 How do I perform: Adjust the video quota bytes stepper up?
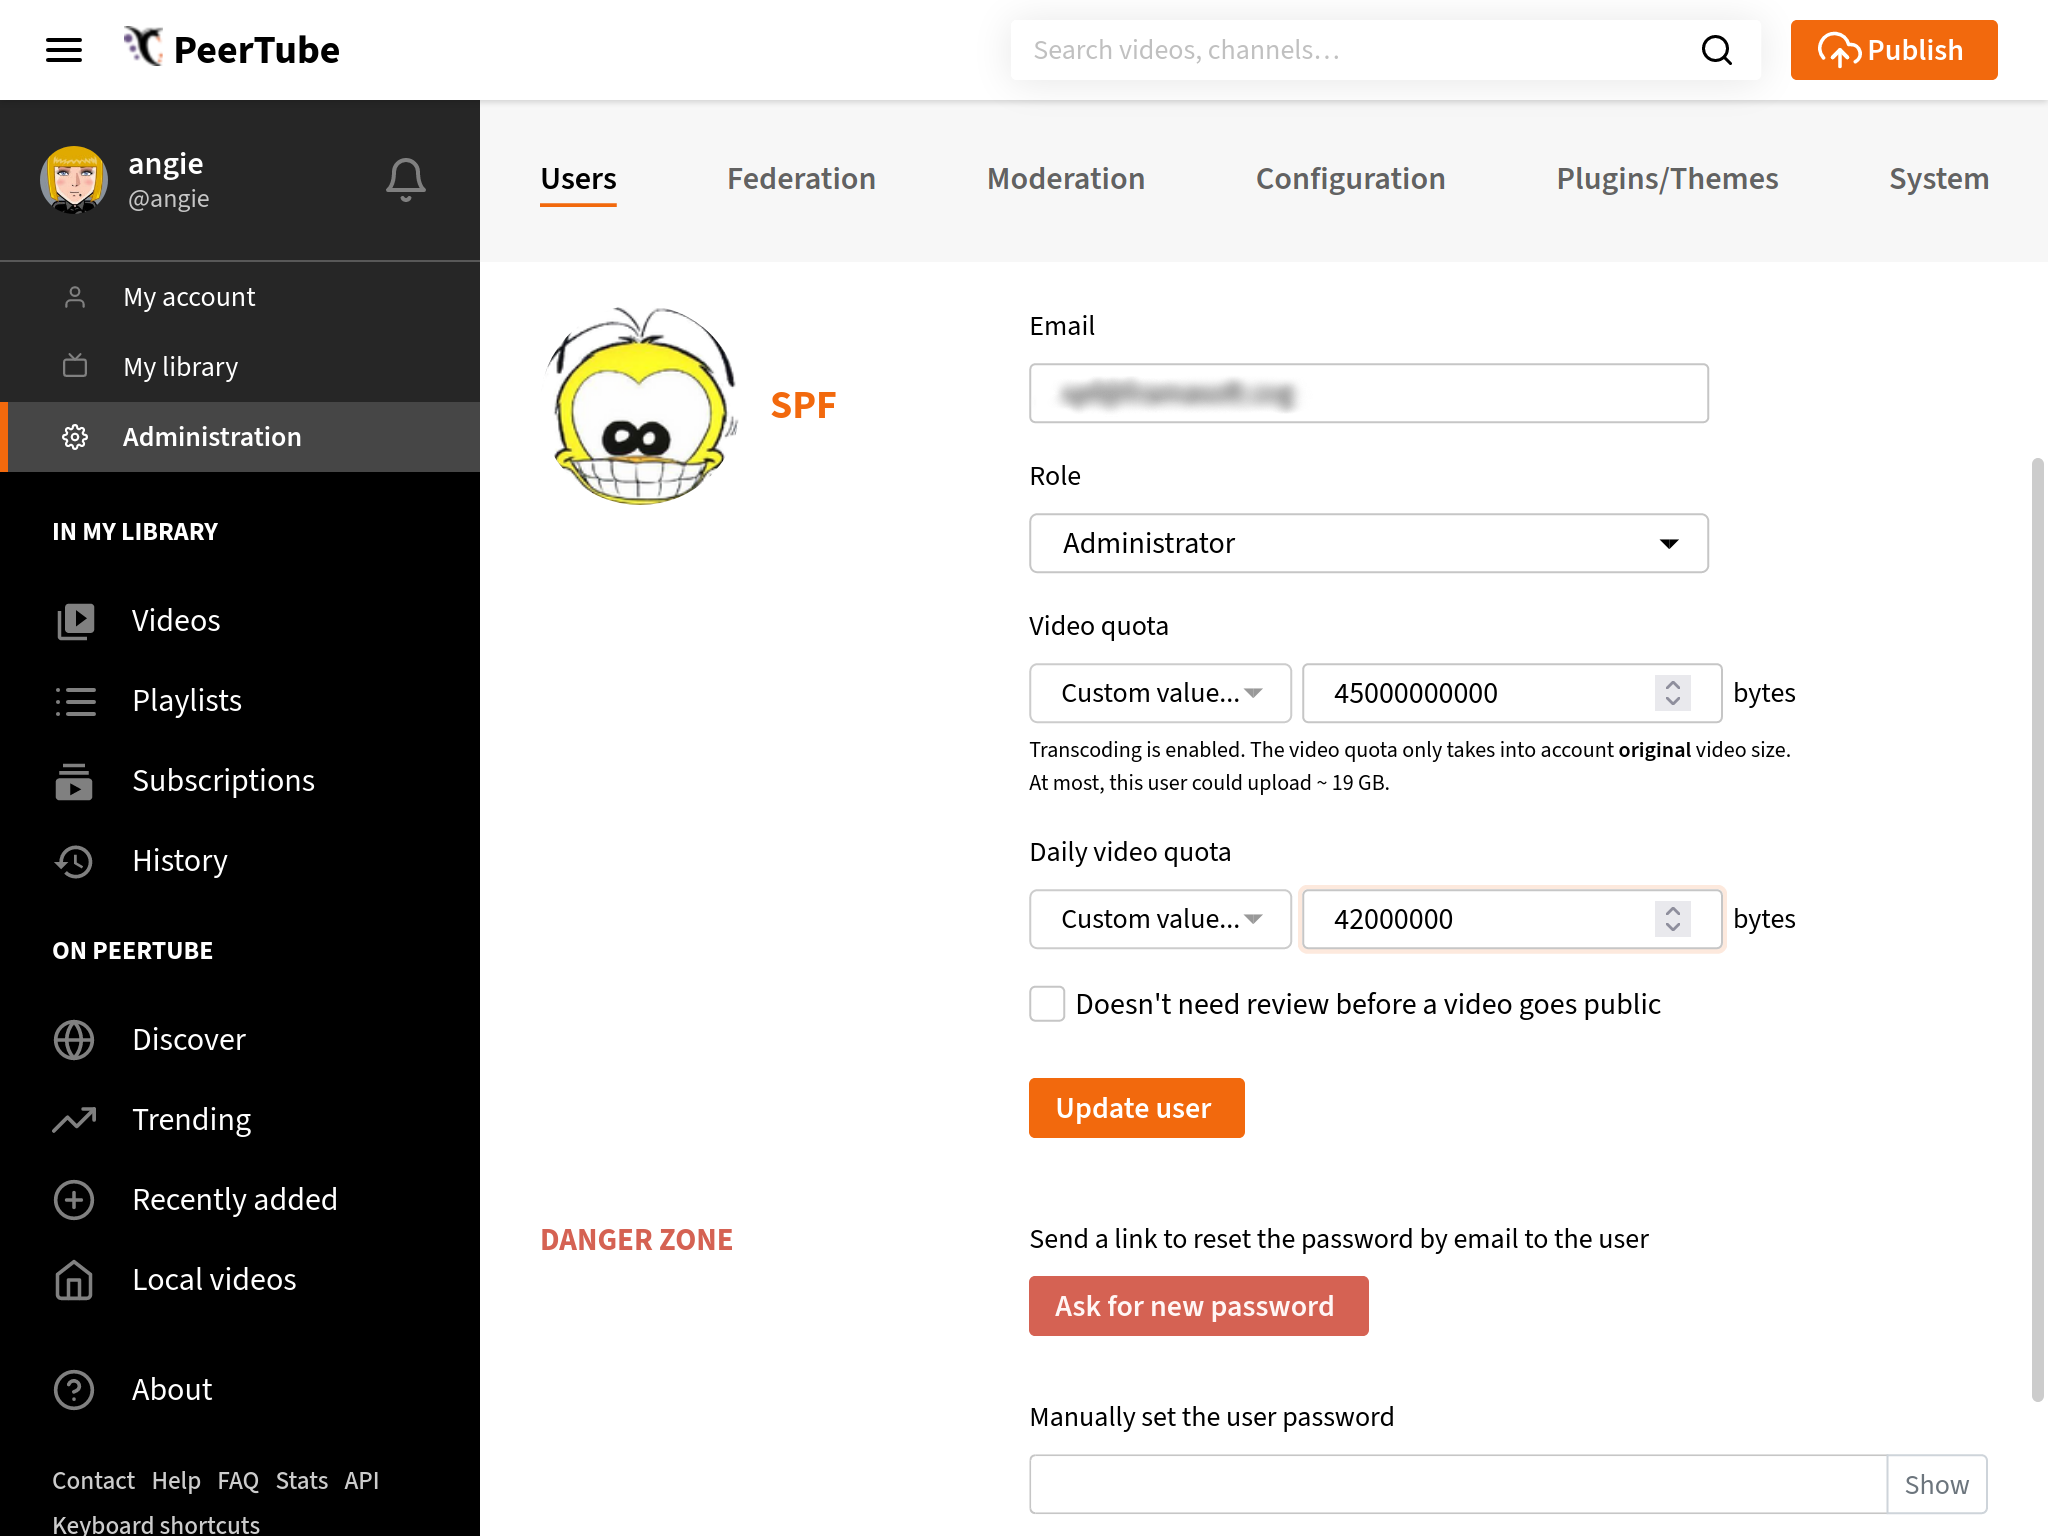click(1672, 684)
